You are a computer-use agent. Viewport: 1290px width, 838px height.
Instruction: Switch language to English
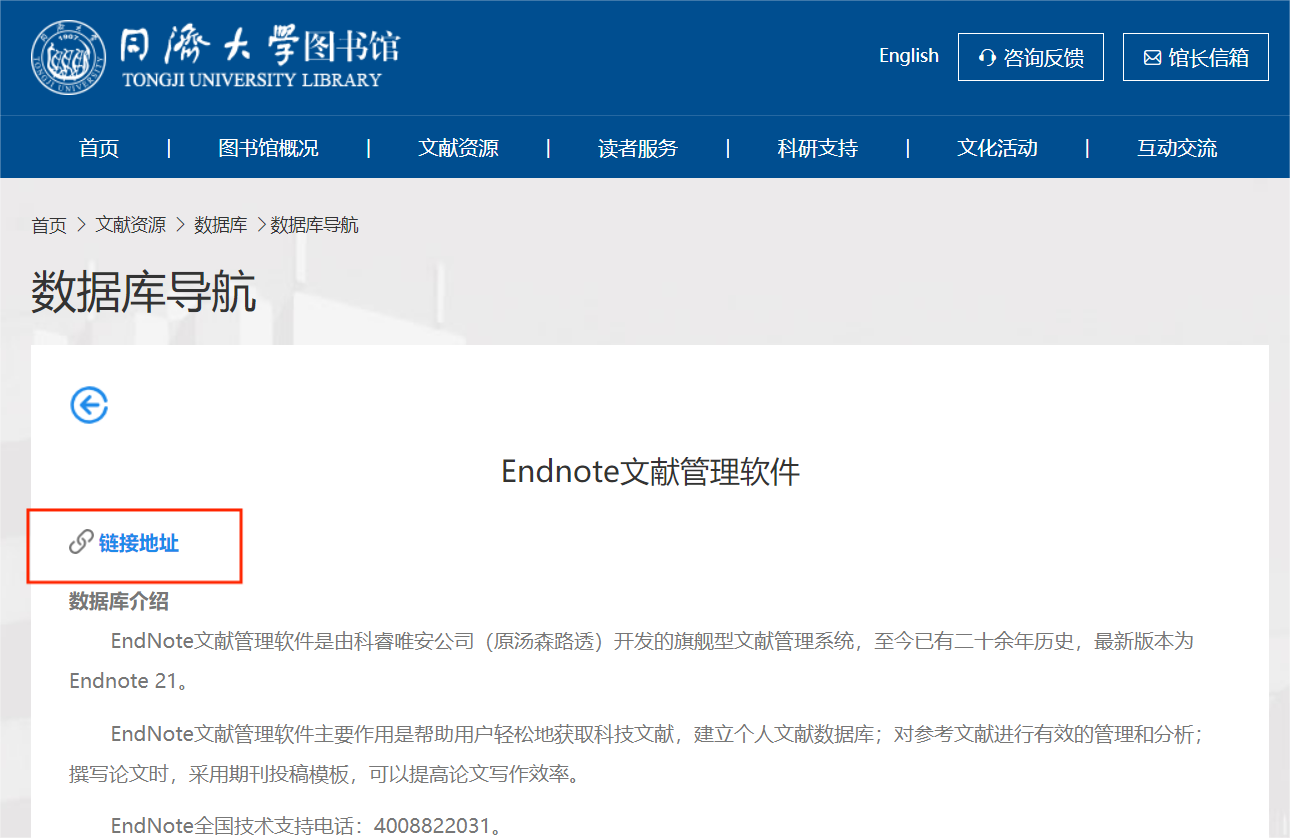point(909,56)
